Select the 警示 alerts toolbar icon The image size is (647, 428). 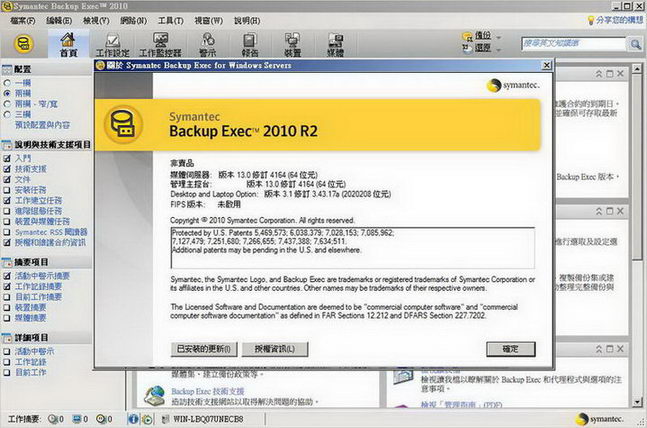207,44
